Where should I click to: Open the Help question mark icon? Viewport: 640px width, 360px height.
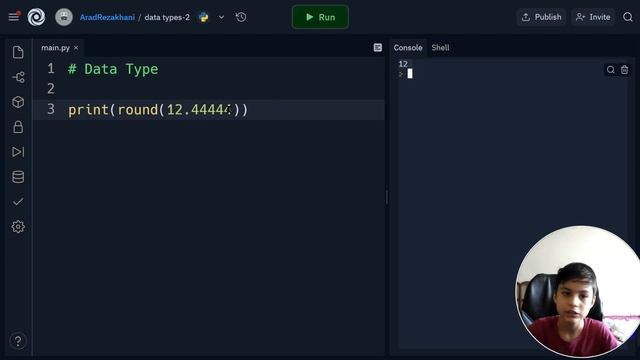click(18, 341)
